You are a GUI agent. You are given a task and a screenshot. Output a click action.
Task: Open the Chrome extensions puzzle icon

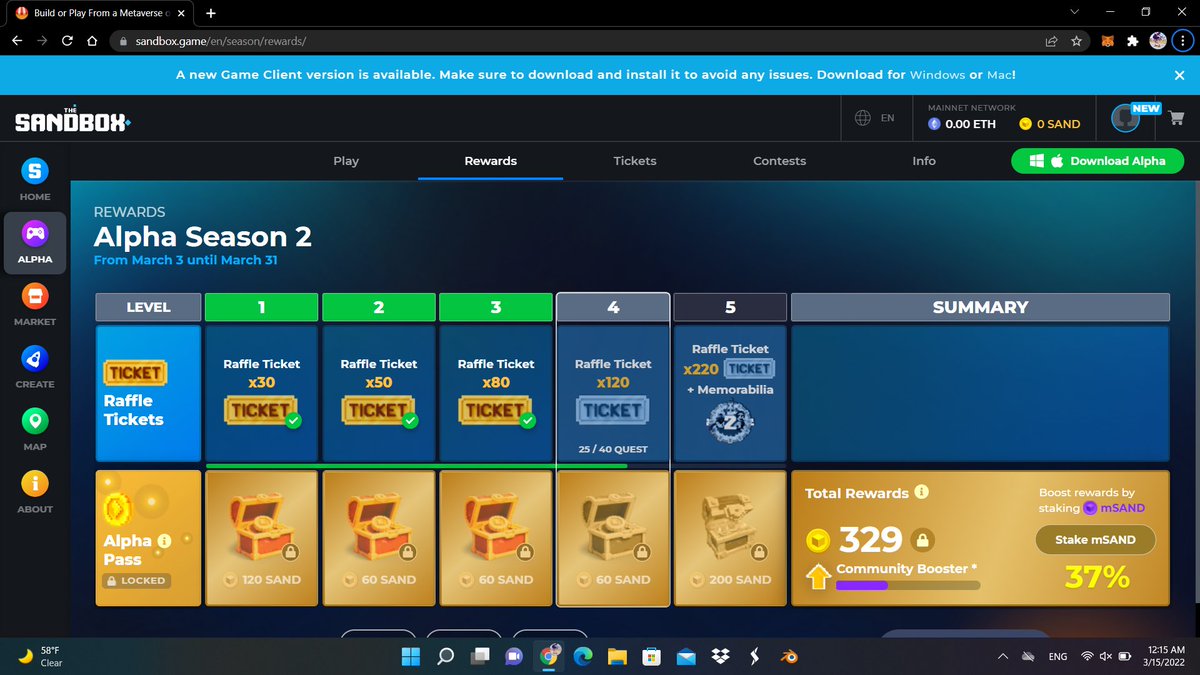pos(1132,41)
